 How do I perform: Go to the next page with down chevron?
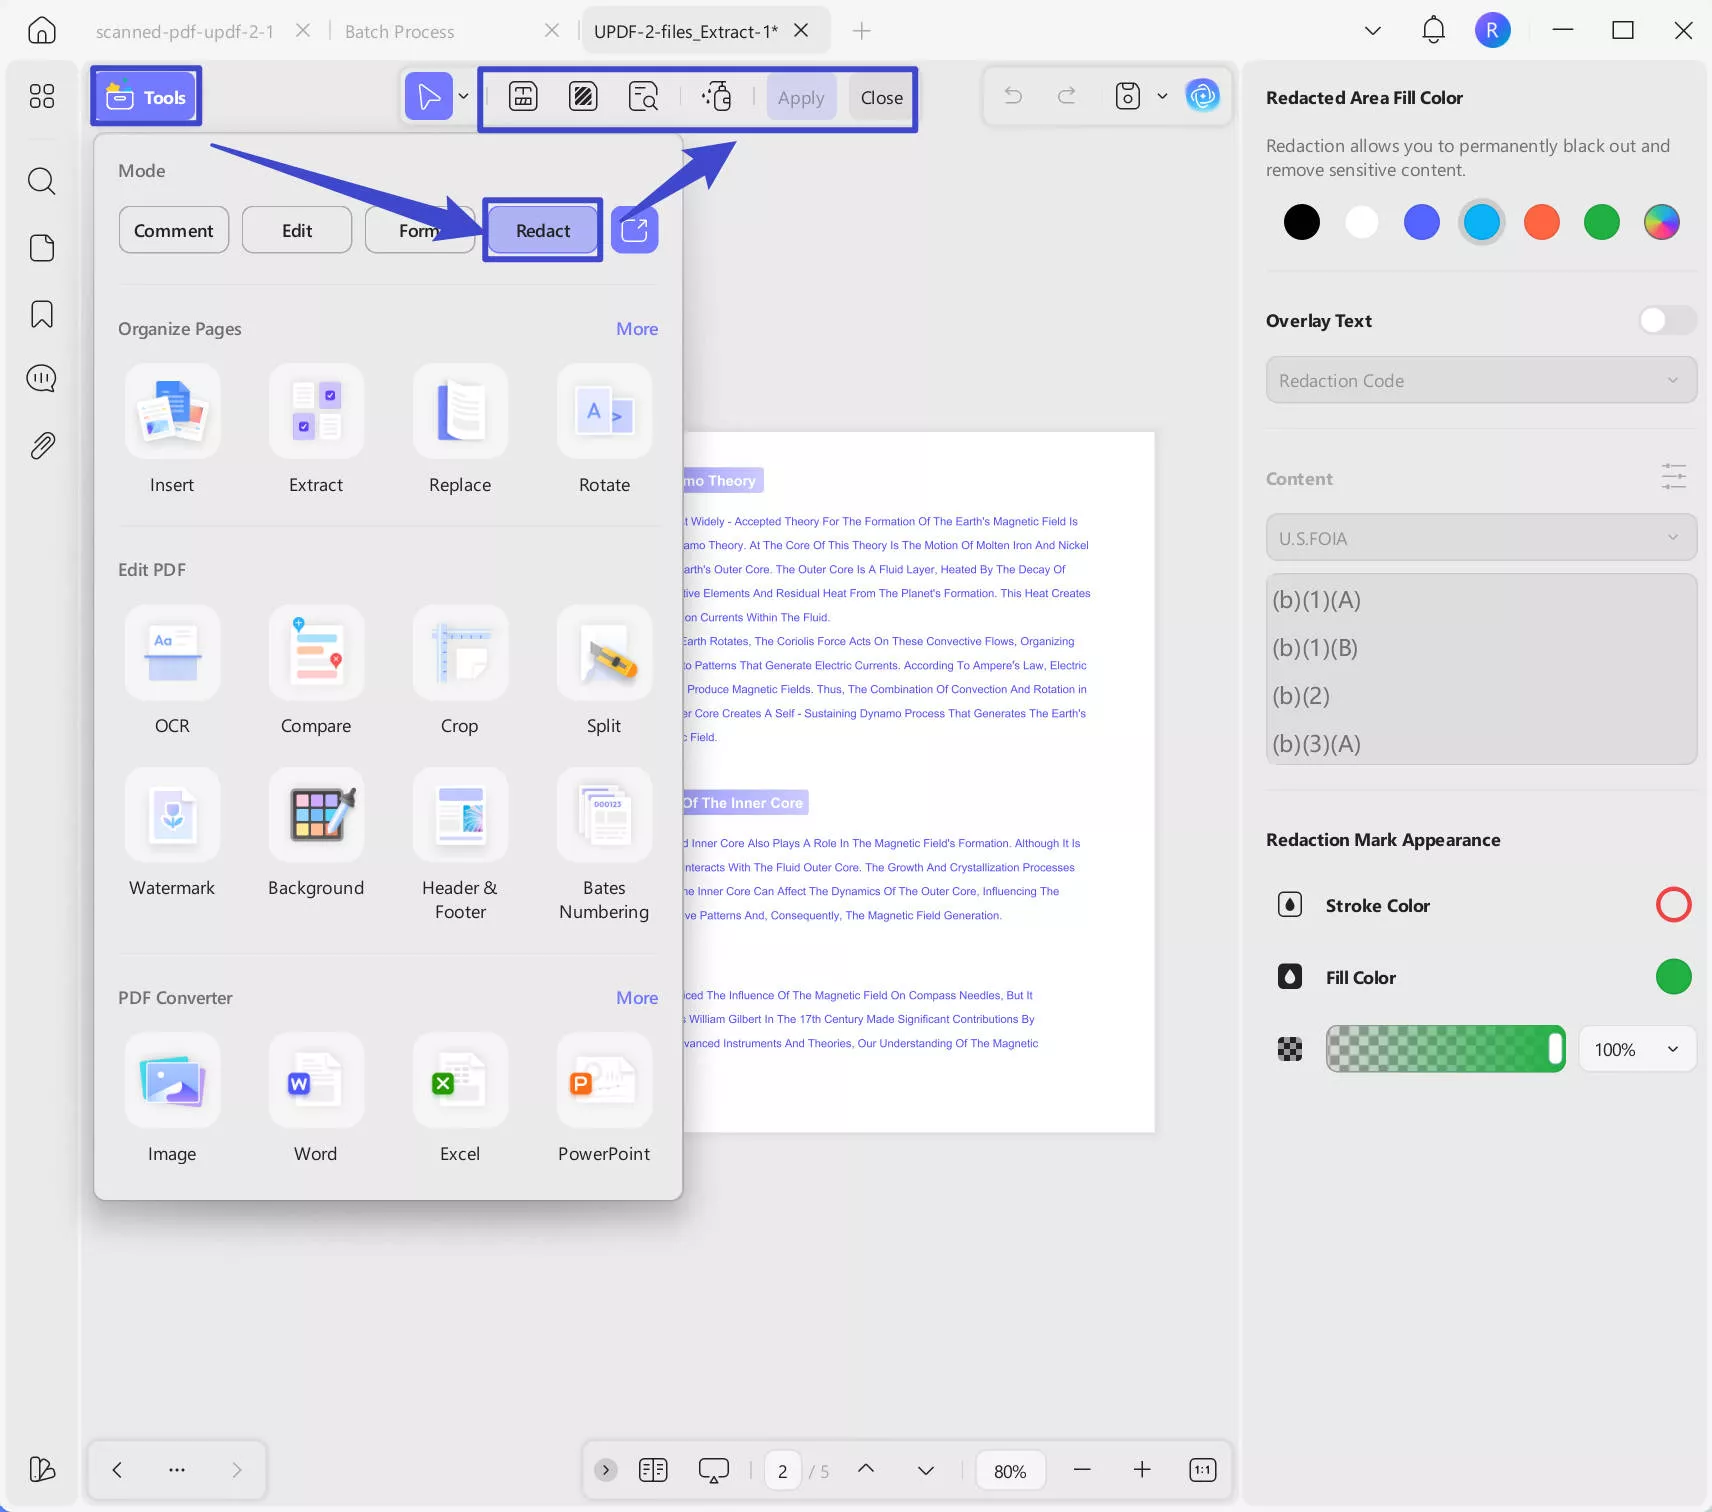(926, 1470)
